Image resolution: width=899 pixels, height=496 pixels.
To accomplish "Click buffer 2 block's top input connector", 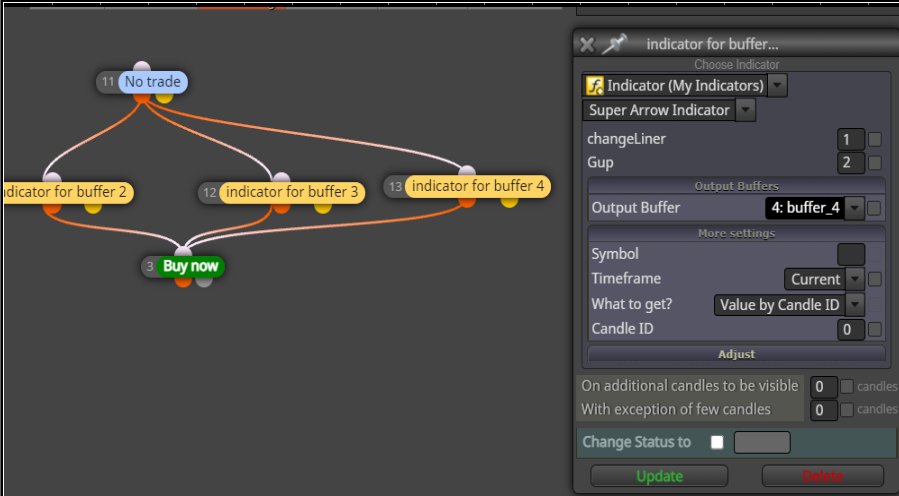I will point(52,178).
